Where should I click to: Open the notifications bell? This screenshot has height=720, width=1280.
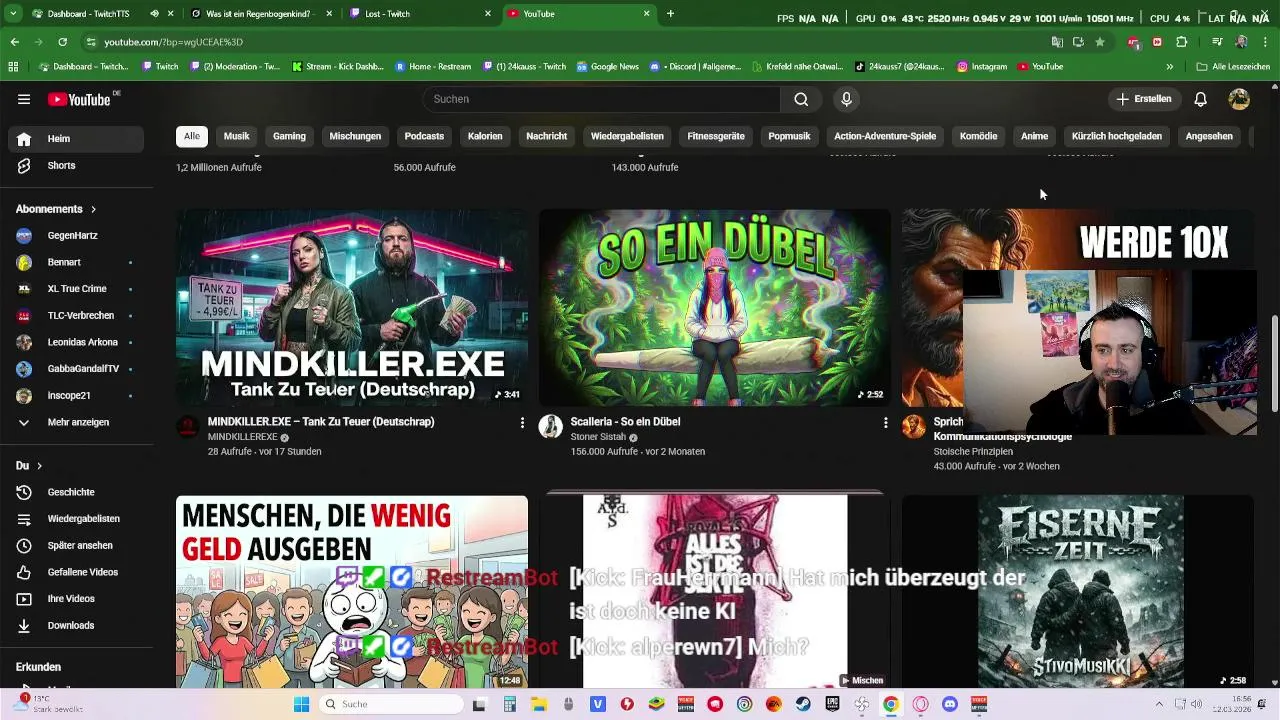(x=1200, y=99)
